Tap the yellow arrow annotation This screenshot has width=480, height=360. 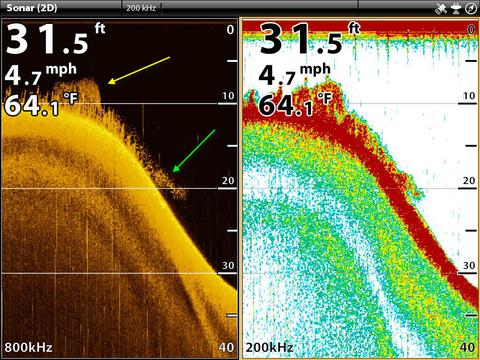(x=139, y=70)
